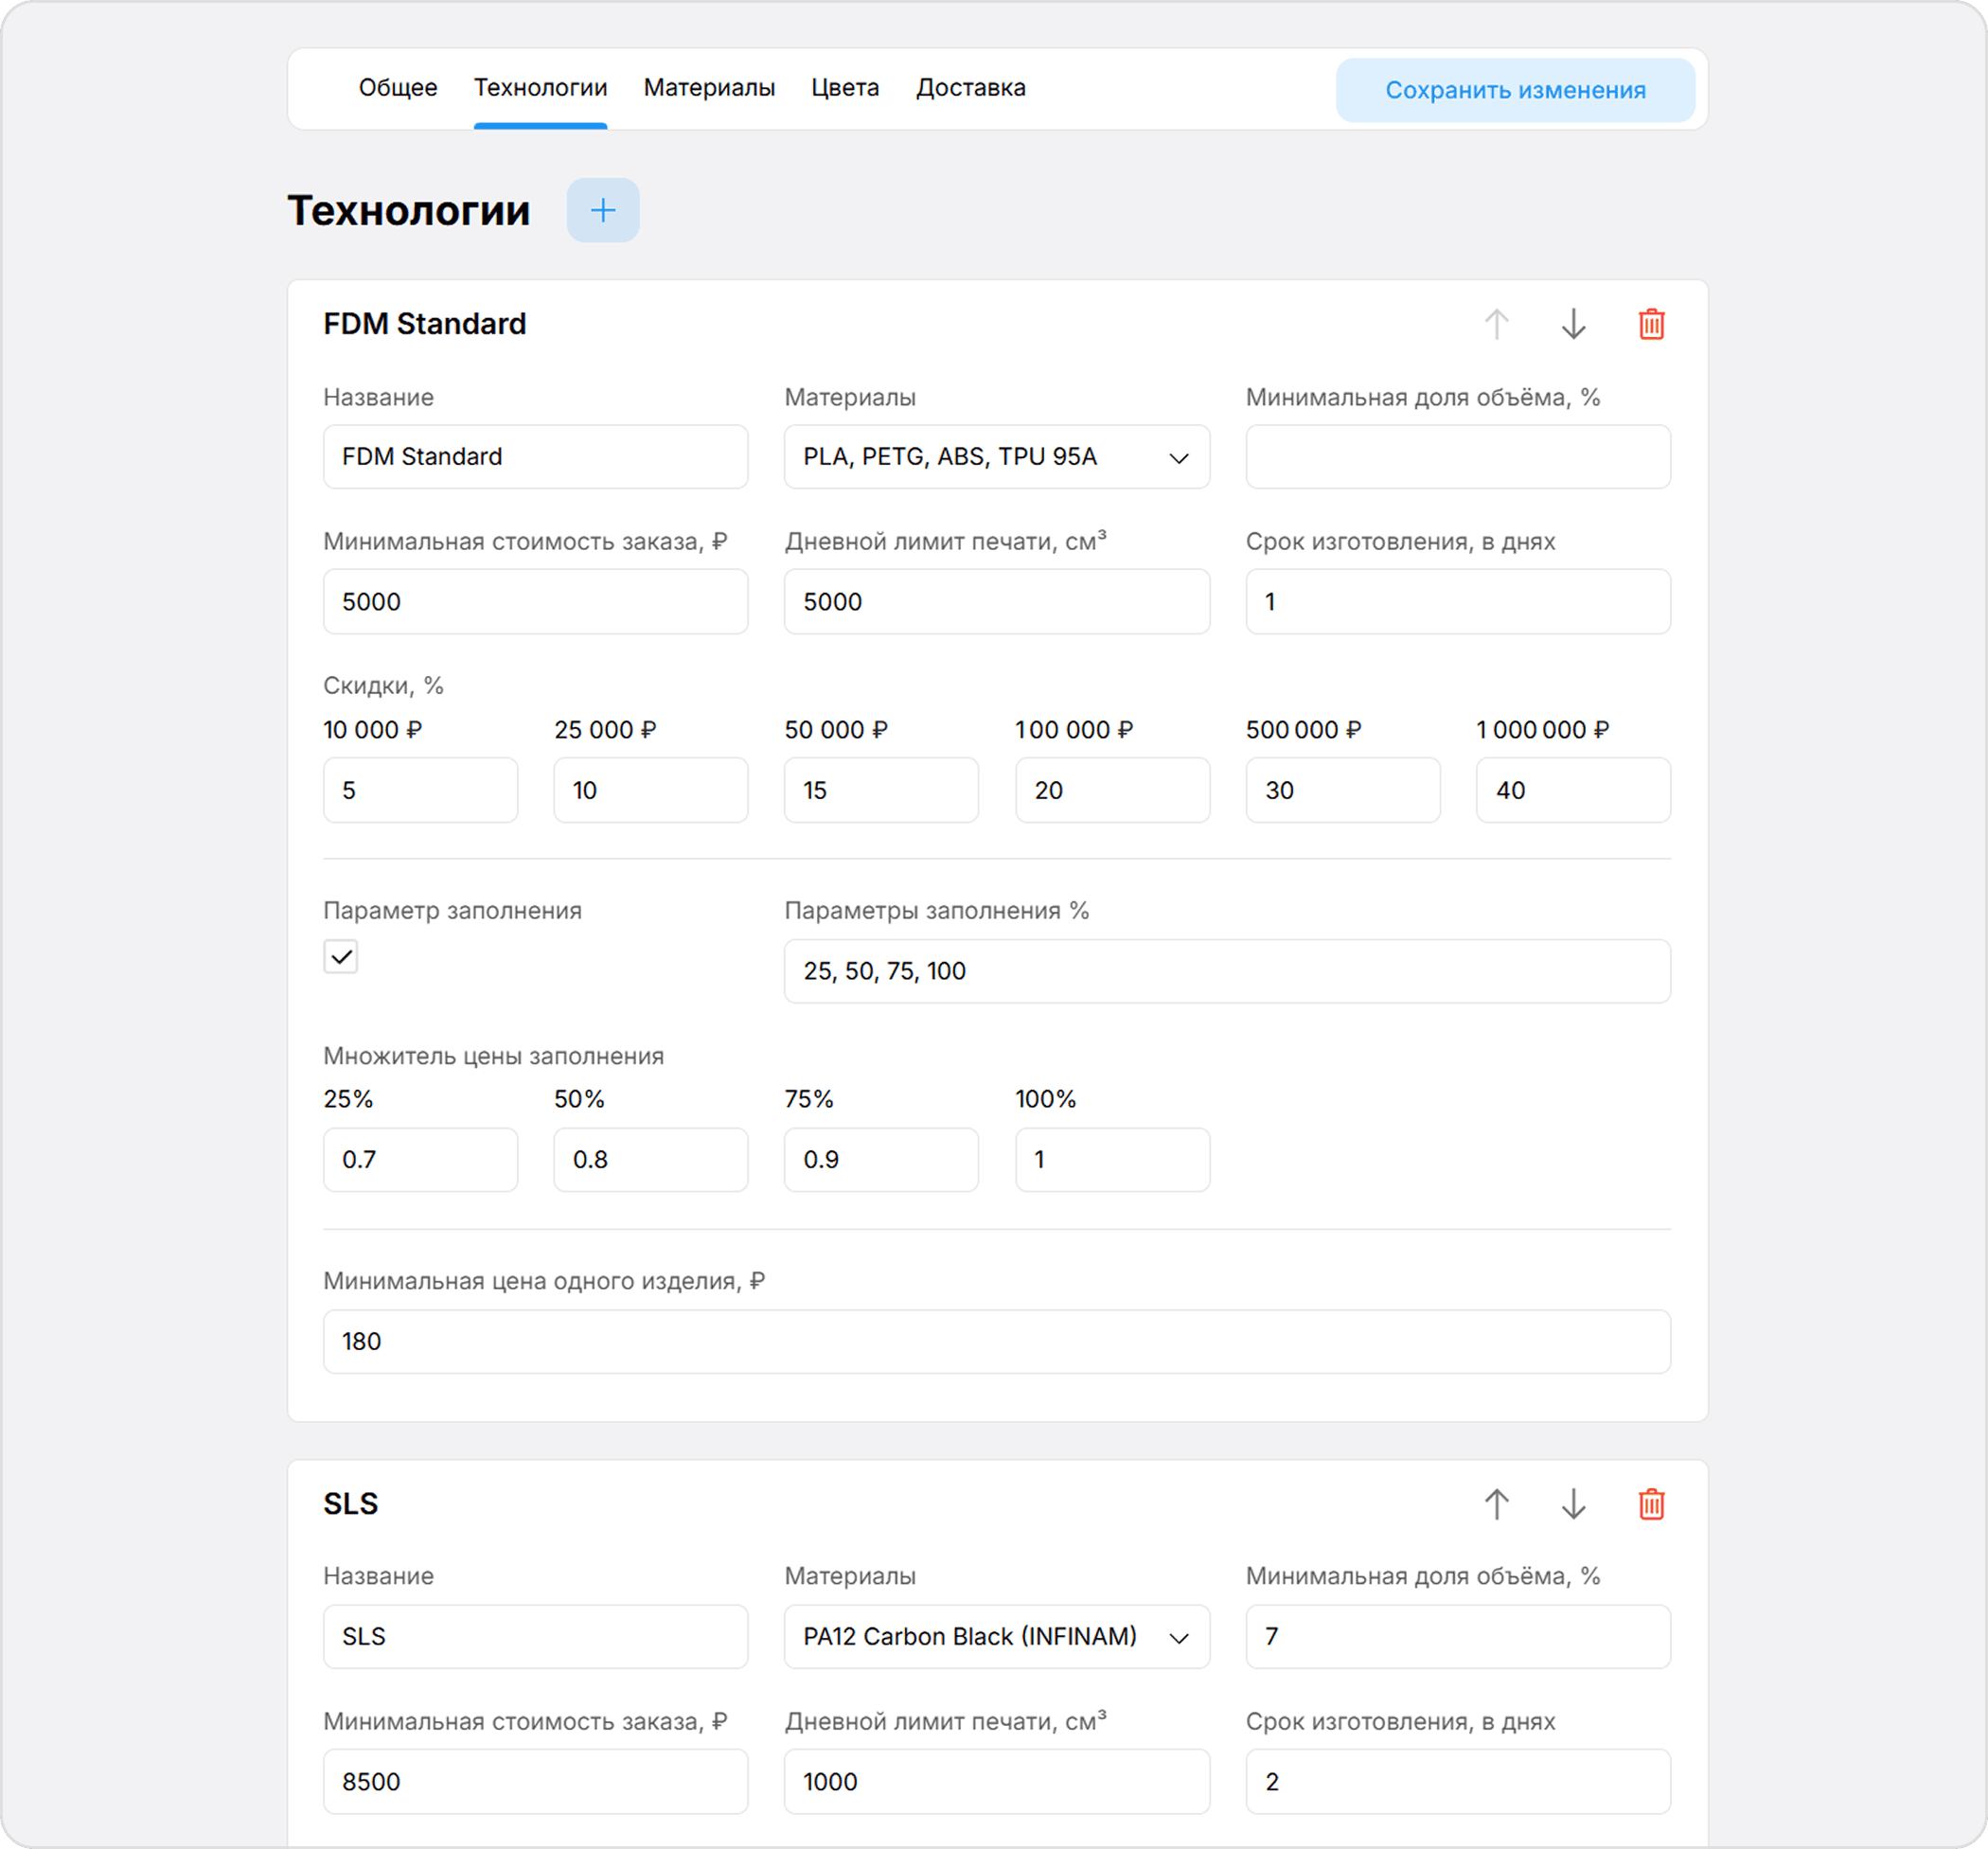Open FDM Standard materials dropdown
The image size is (1988, 1849).
click(997, 457)
